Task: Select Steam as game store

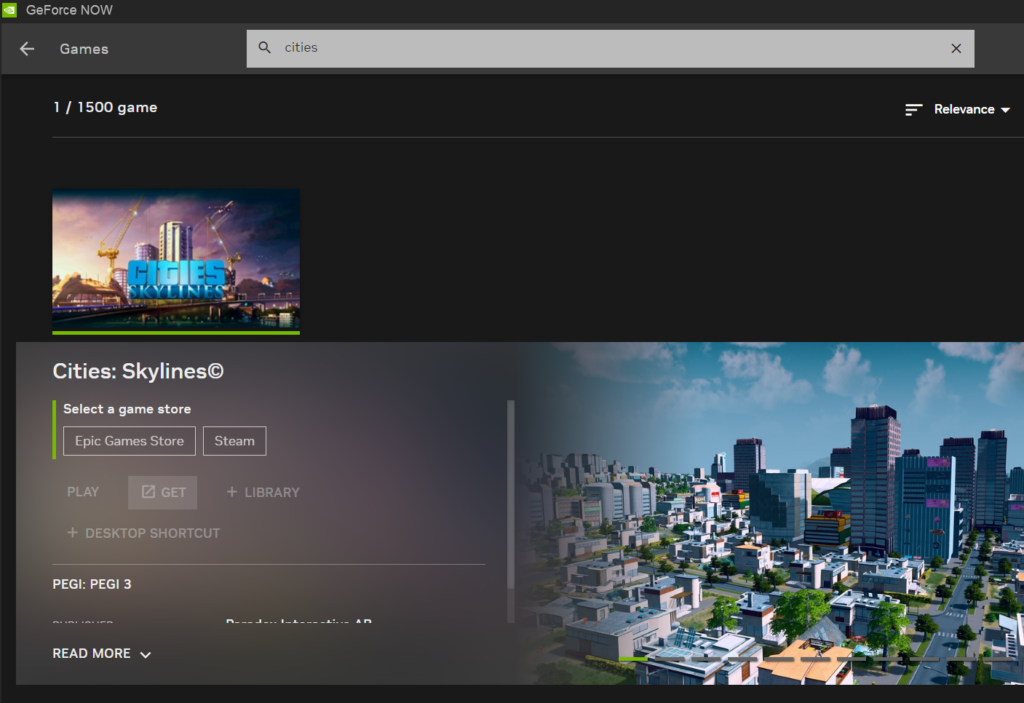Action: (x=234, y=441)
